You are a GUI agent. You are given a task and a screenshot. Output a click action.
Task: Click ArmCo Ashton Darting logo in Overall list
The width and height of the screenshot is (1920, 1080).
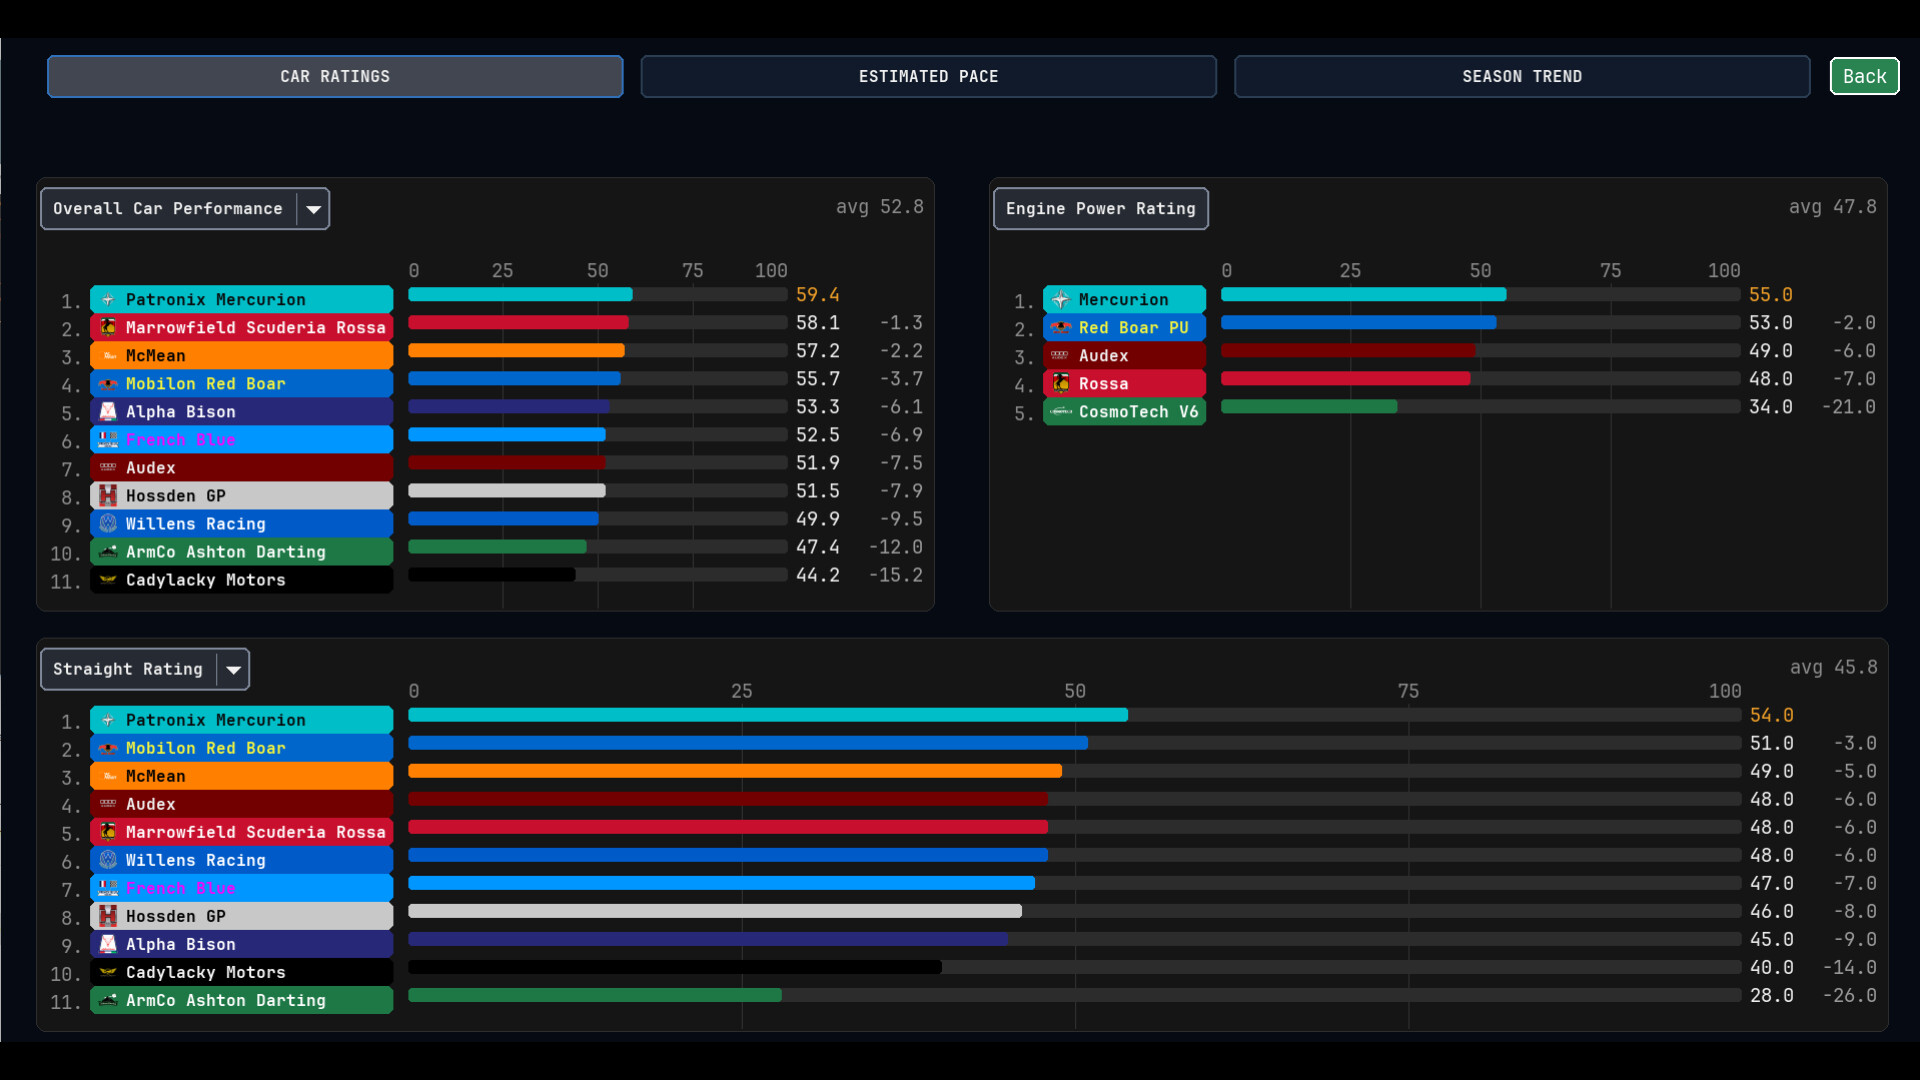(108, 552)
